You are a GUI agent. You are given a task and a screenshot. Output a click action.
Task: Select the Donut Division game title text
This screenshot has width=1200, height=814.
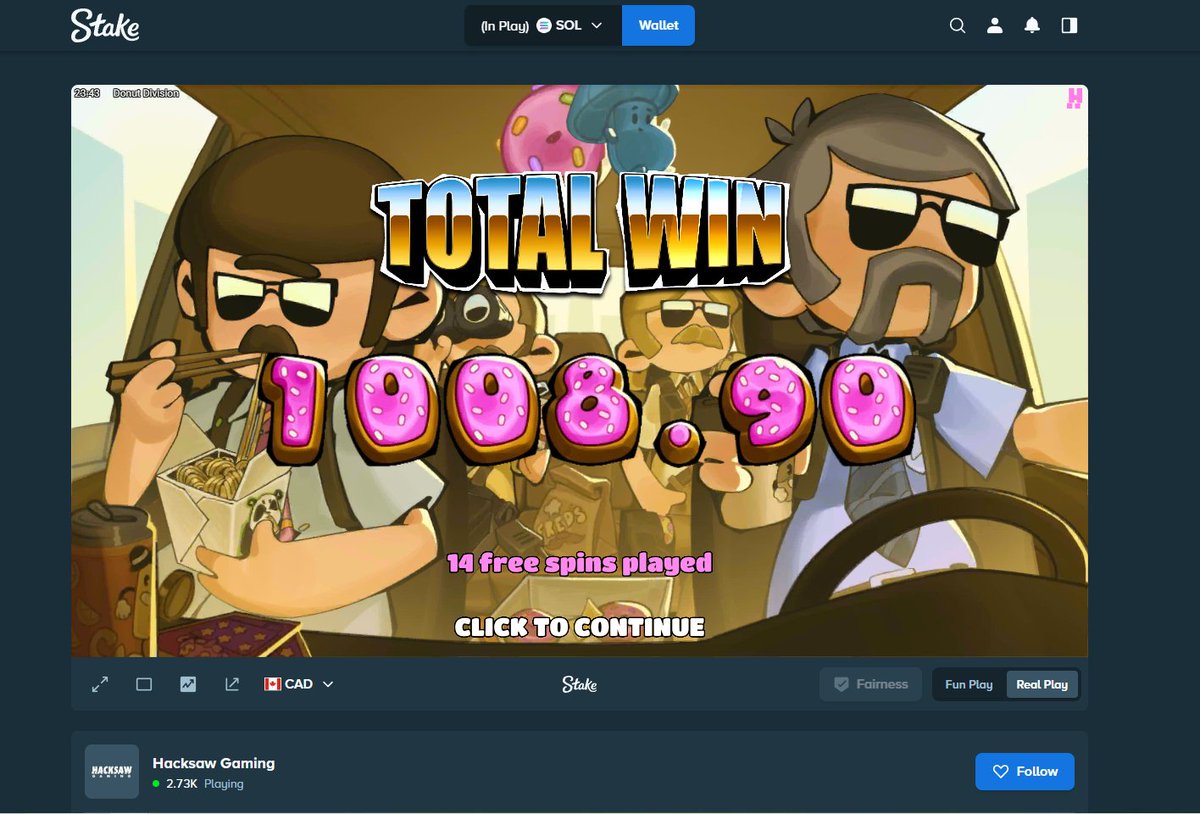[146, 93]
